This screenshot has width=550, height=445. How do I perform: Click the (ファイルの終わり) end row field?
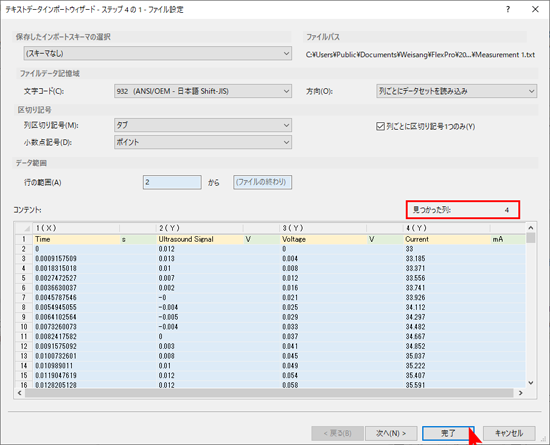[x=262, y=182]
